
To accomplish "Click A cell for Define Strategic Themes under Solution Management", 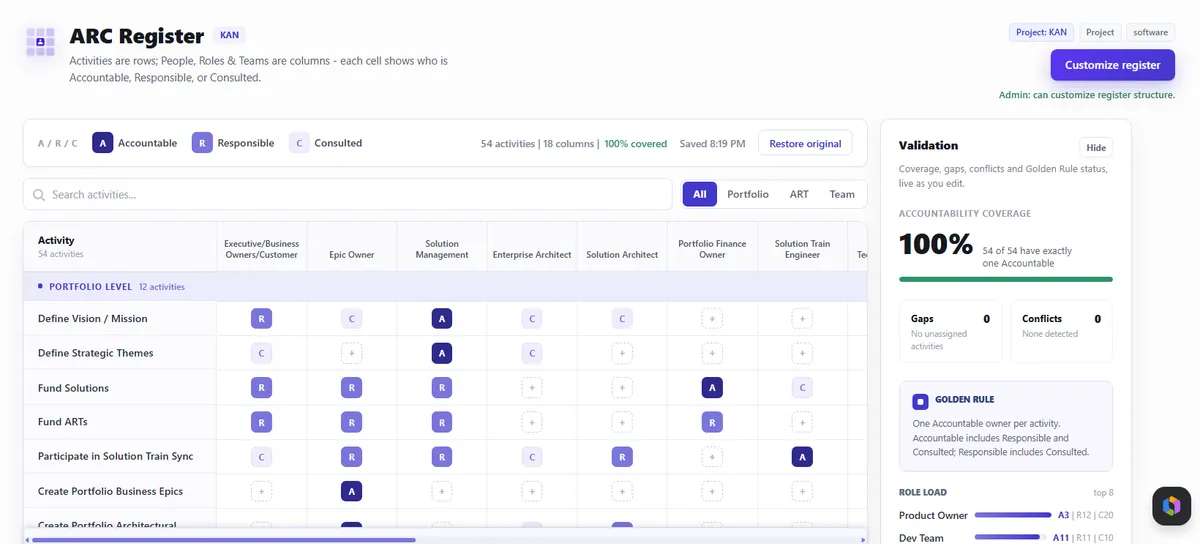I will pyautogui.click(x=442, y=353).
